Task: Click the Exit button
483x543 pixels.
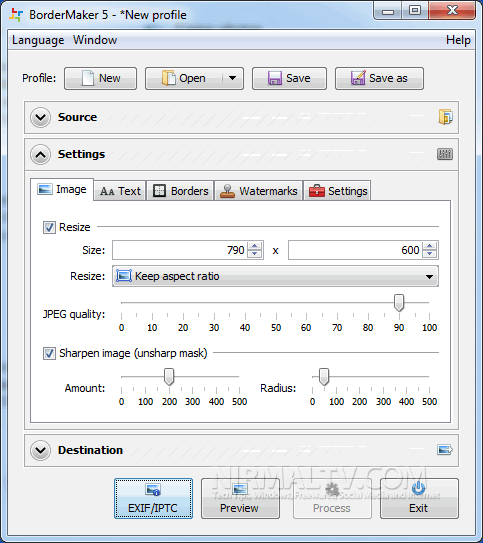Action: pyautogui.click(x=419, y=498)
